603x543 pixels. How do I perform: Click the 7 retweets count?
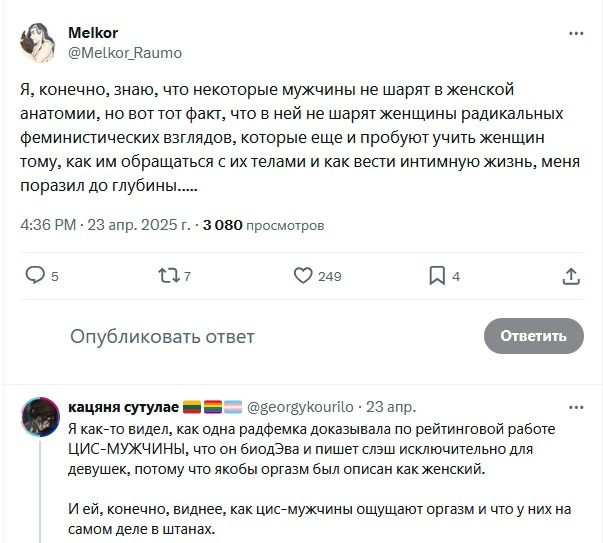click(x=187, y=277)
